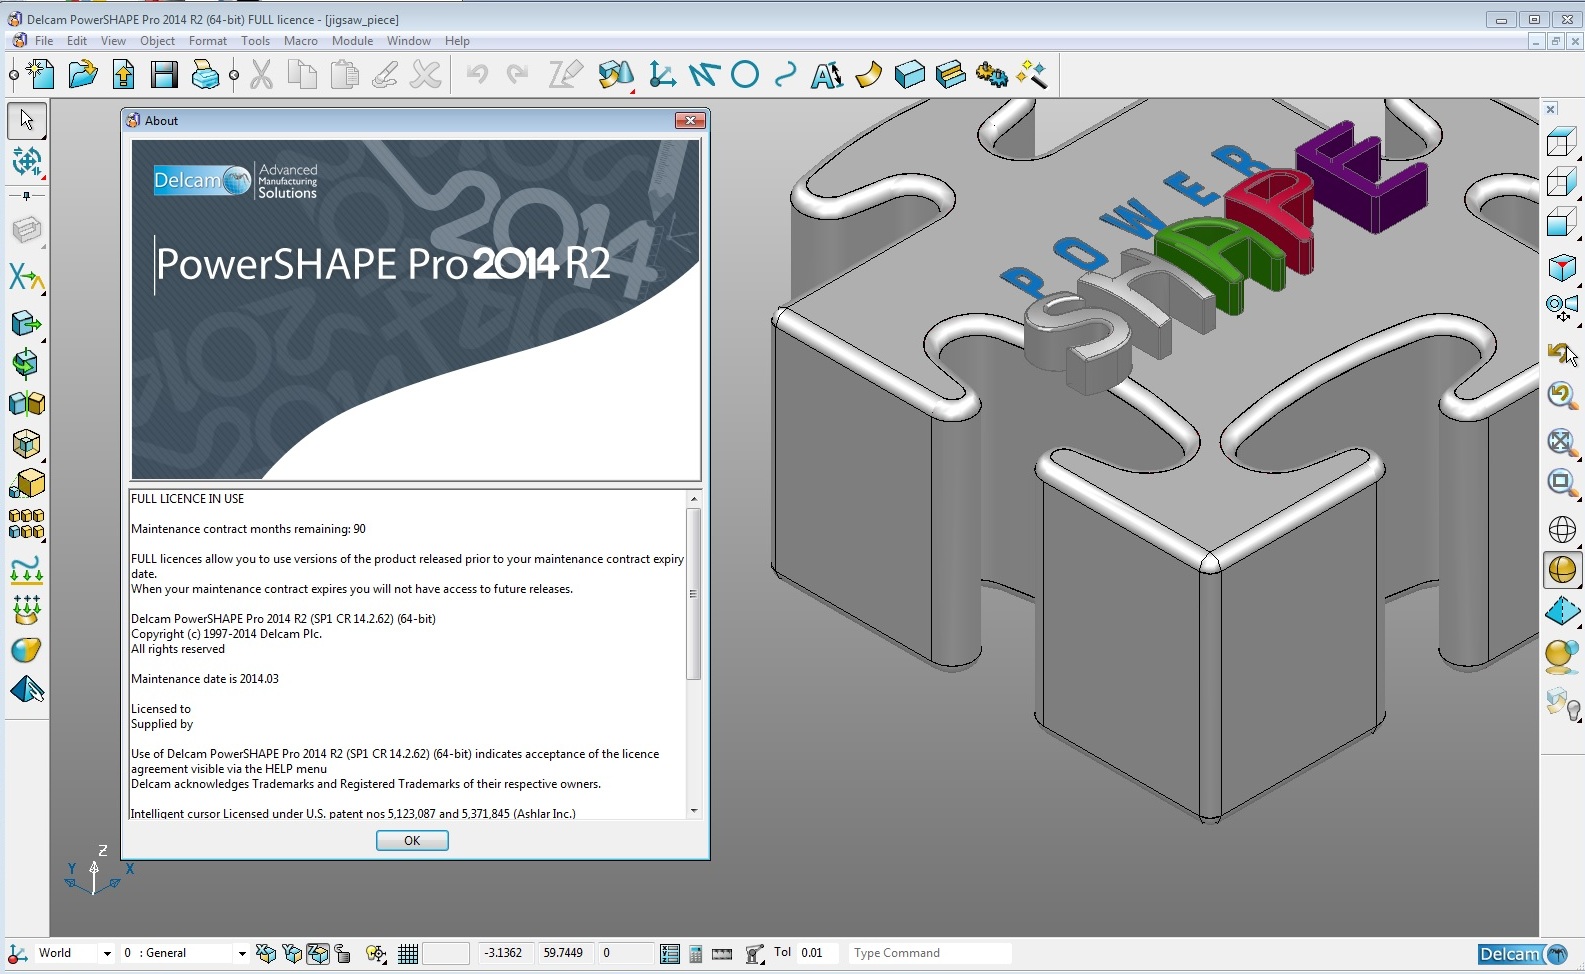The image size is (1585, 974).
Task: Click the PowerSHAPE Pro 2014 R2 banner image
Action: point(416,310)
